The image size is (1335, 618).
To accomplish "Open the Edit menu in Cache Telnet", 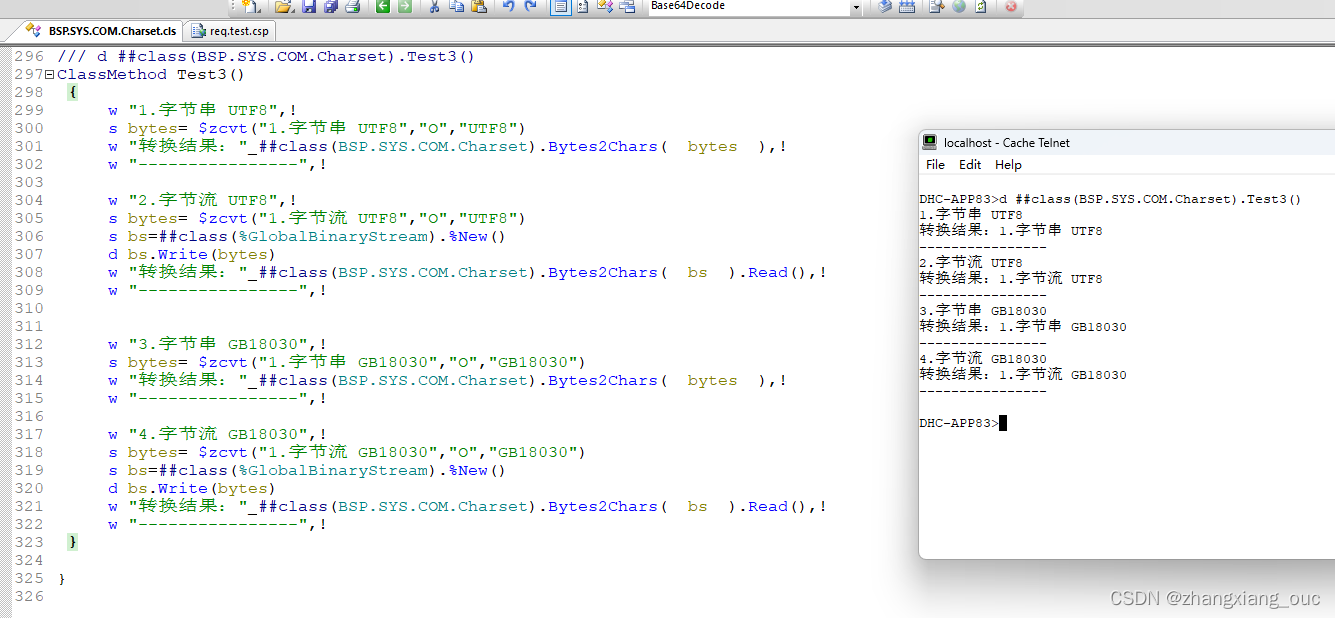I will tap(970, 165).
